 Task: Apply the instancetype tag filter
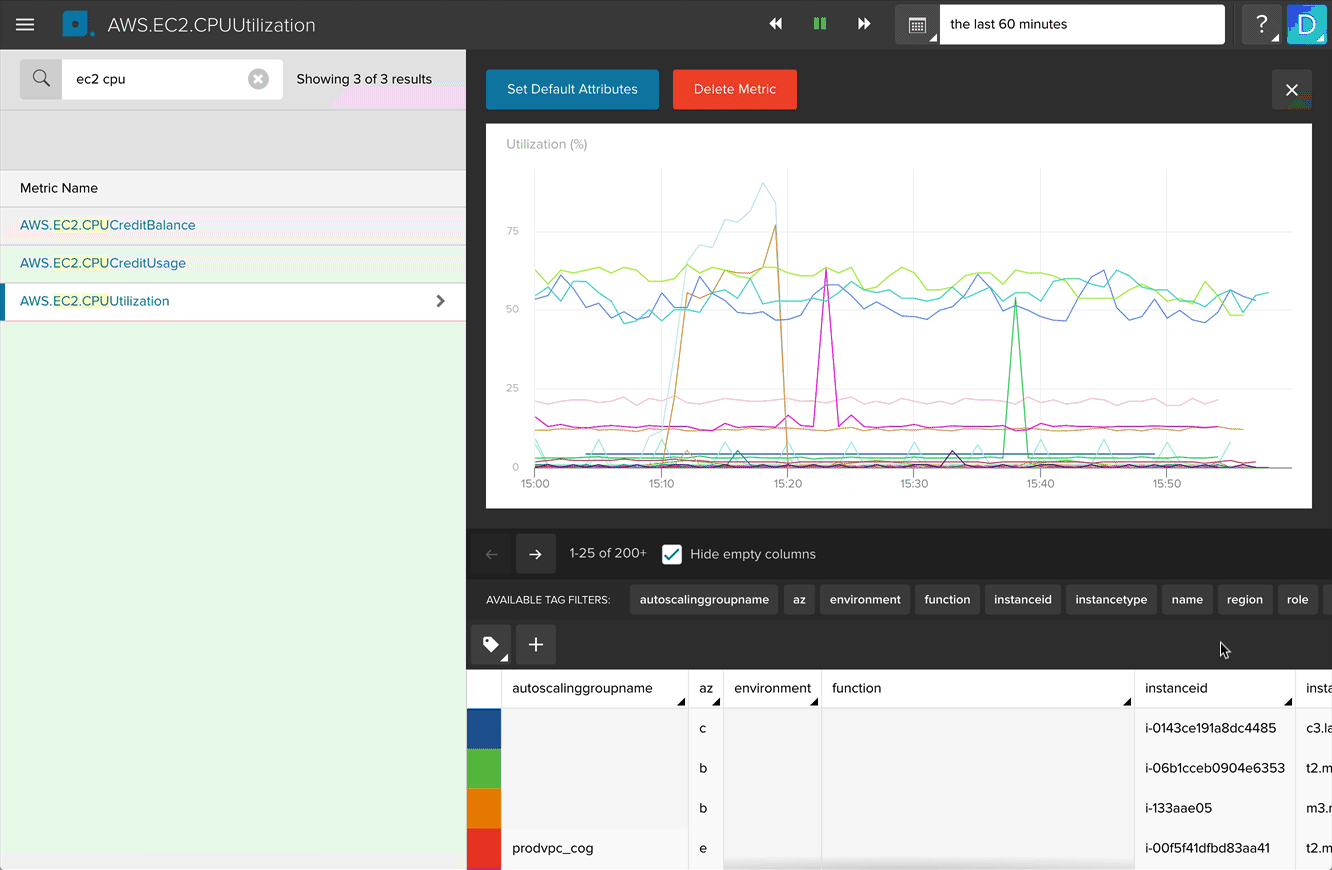(1111, 600)
